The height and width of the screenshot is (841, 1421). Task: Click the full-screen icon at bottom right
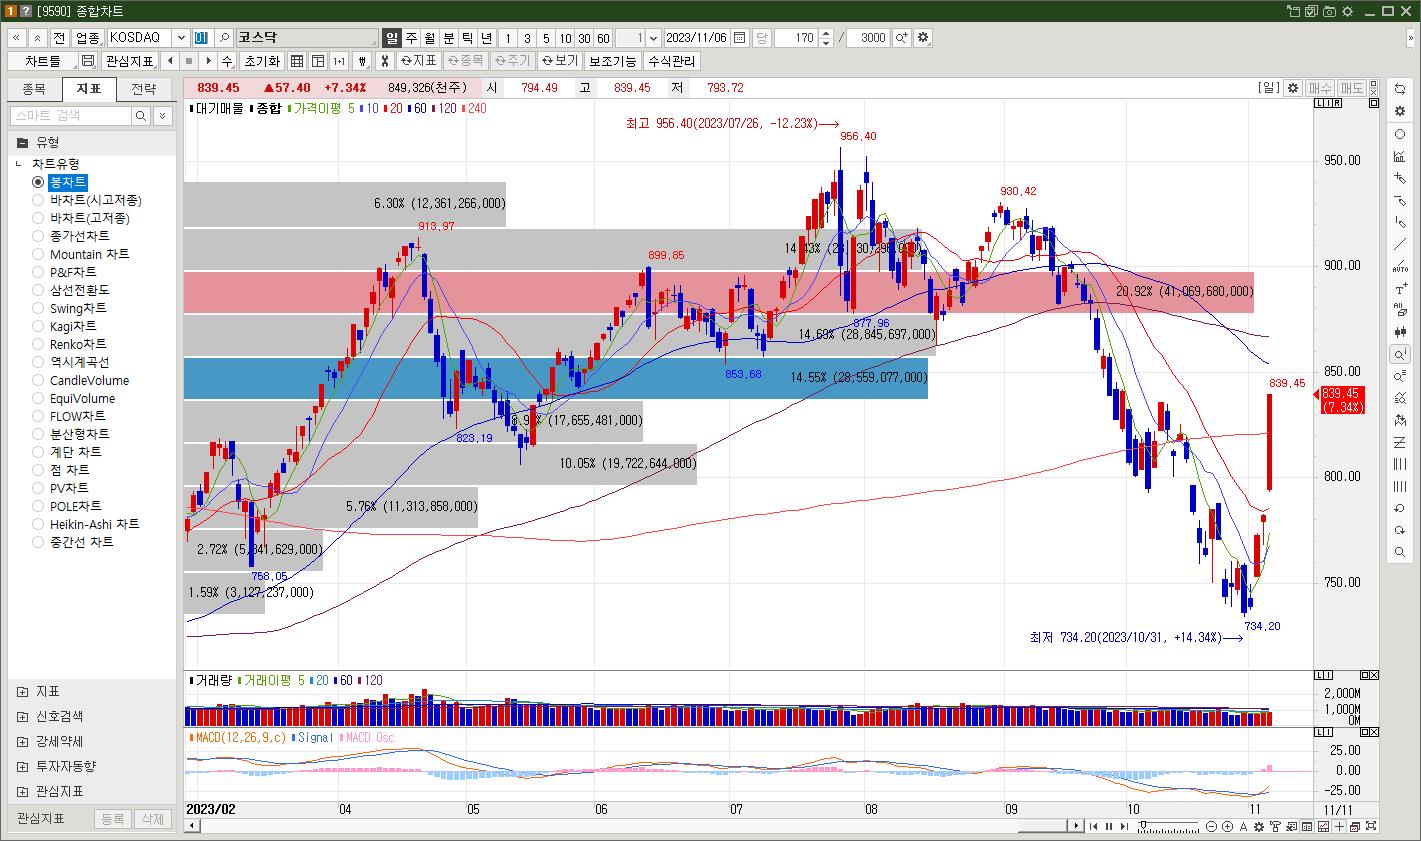click(x=1370, y=826)
